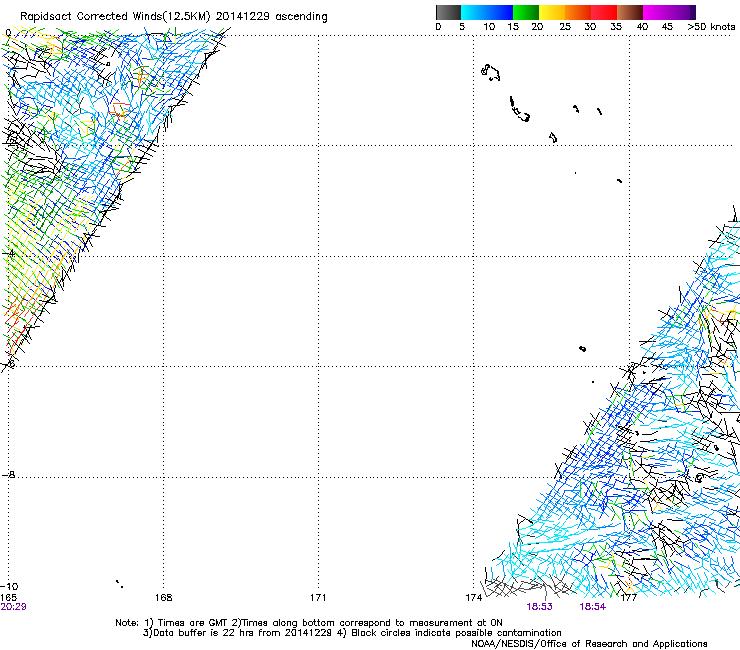Select the orange 25–30 knots legend swatch
Image resolution: width=740 pixels, height=650 pixels.
pyautogui.click(x=578, y=12)
